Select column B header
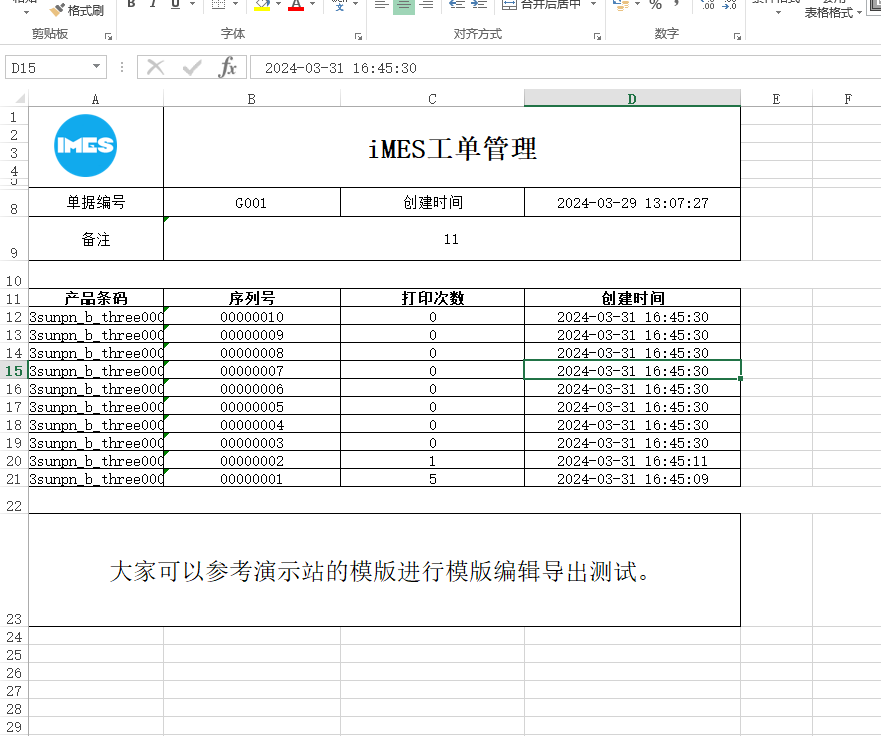Screen dimensions: 881x736 pos(252,99)
